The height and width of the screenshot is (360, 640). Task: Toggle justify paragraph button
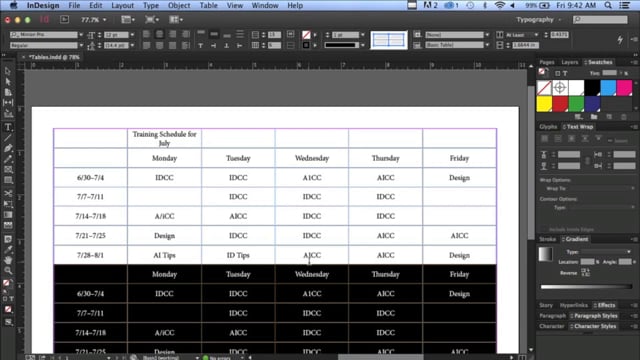[x=186, y=34]
